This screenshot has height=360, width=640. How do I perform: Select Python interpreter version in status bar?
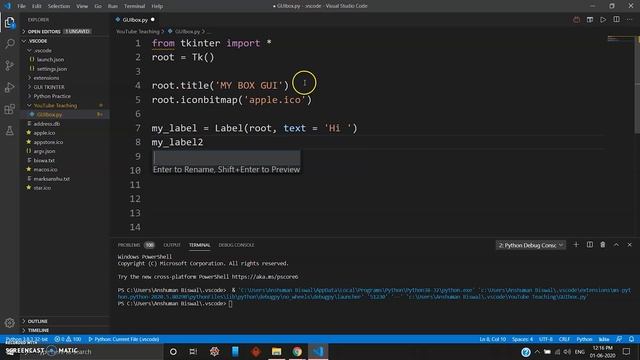coord(27,339)
